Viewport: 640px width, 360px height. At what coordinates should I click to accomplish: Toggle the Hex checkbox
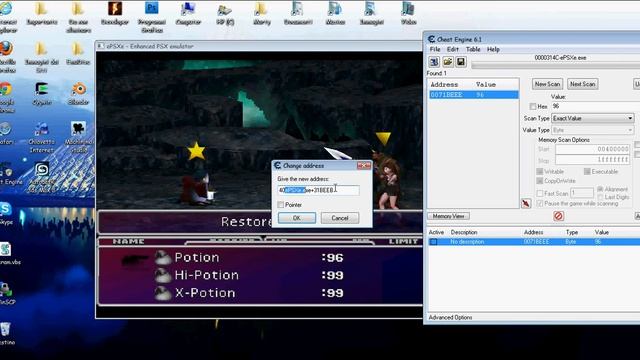(x=533, y=106)
